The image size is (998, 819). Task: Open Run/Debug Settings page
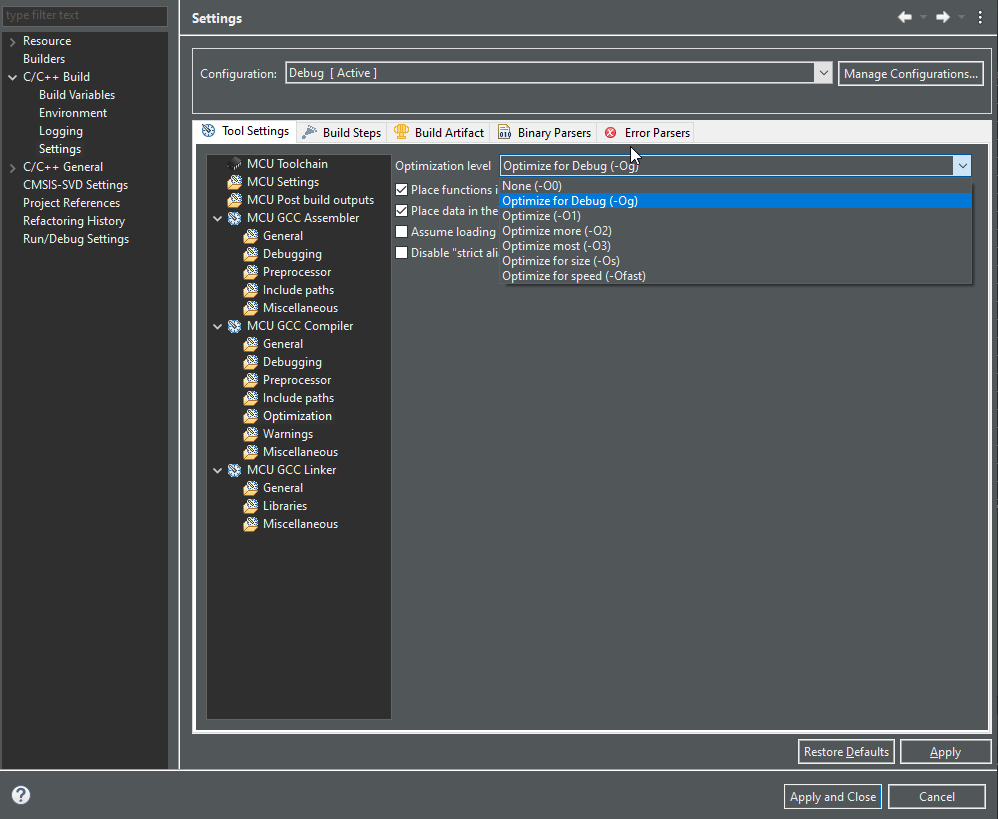(x=76, y=239)
